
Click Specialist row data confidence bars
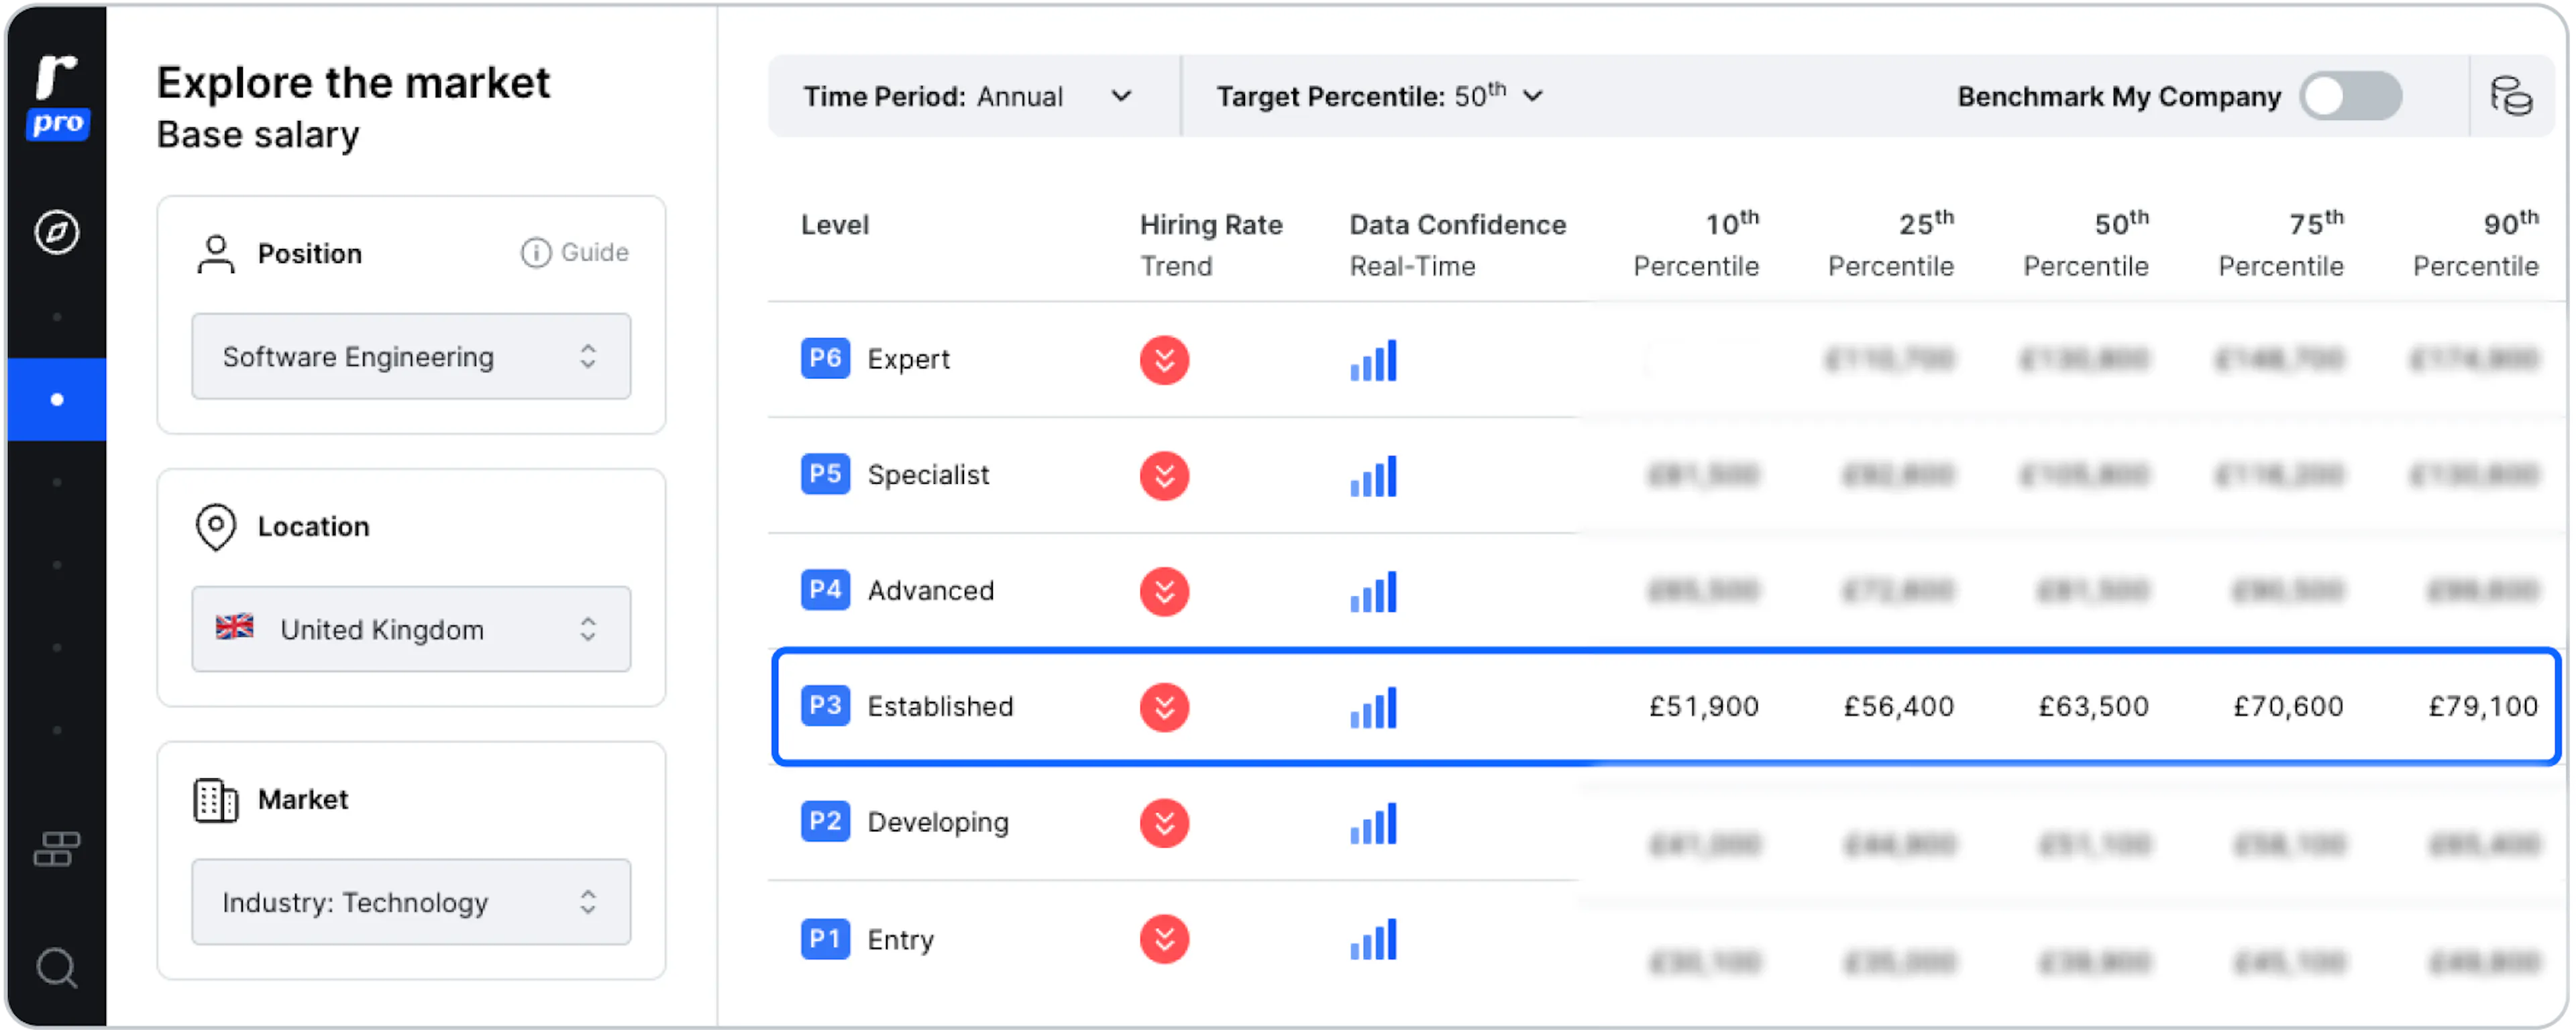pyautogui.click(x=1373, y=477)
